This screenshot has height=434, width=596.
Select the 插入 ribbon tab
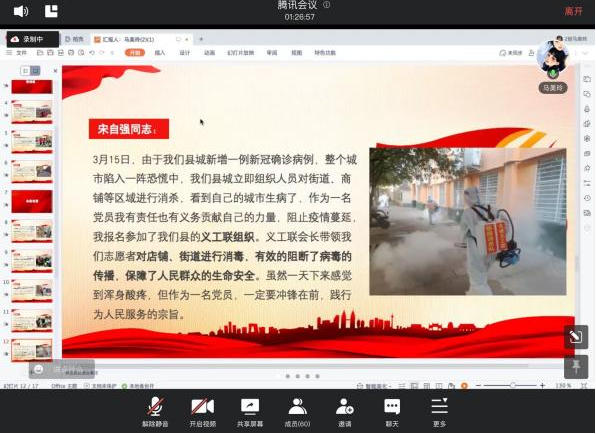coord(160,53)
